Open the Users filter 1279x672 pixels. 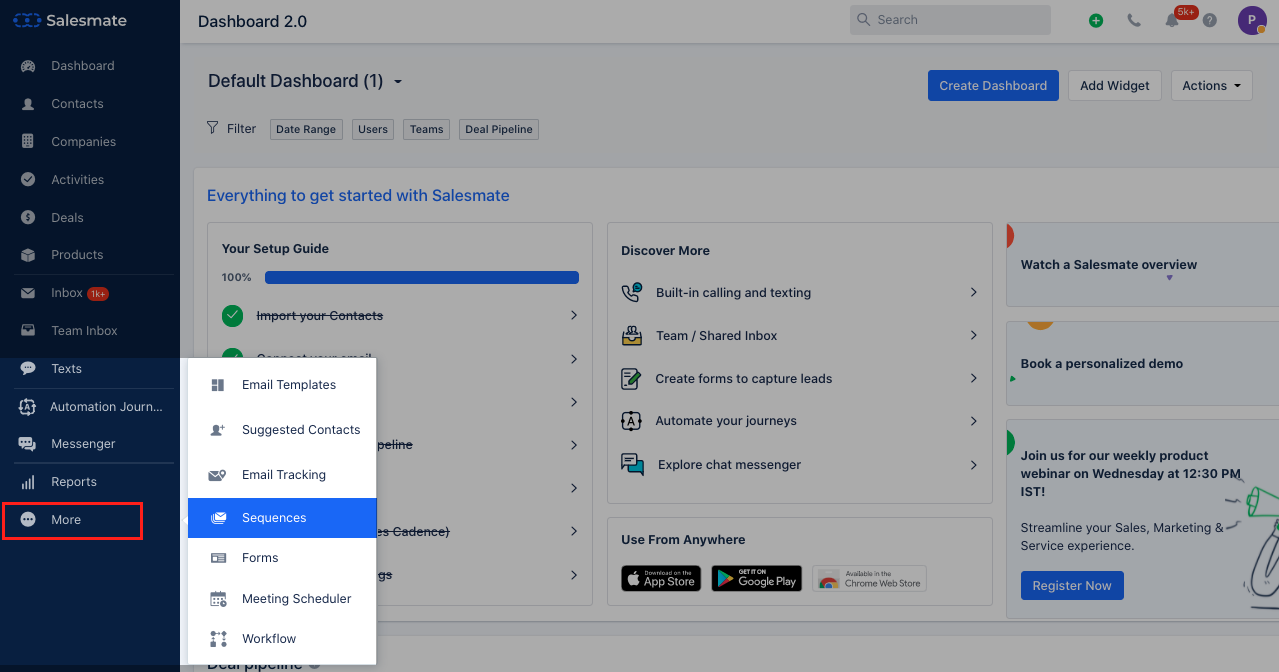tap(373, 129)
